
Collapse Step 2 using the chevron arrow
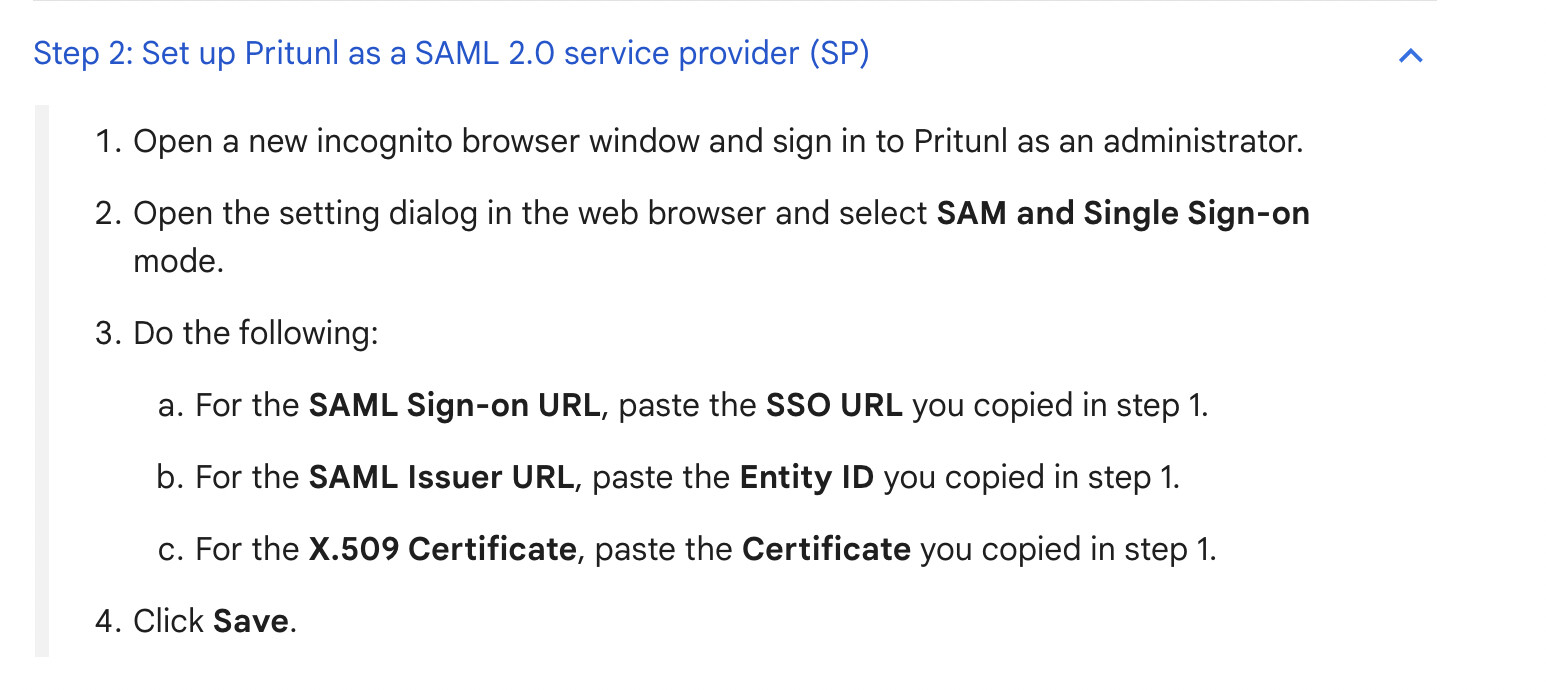[1410, 55]
